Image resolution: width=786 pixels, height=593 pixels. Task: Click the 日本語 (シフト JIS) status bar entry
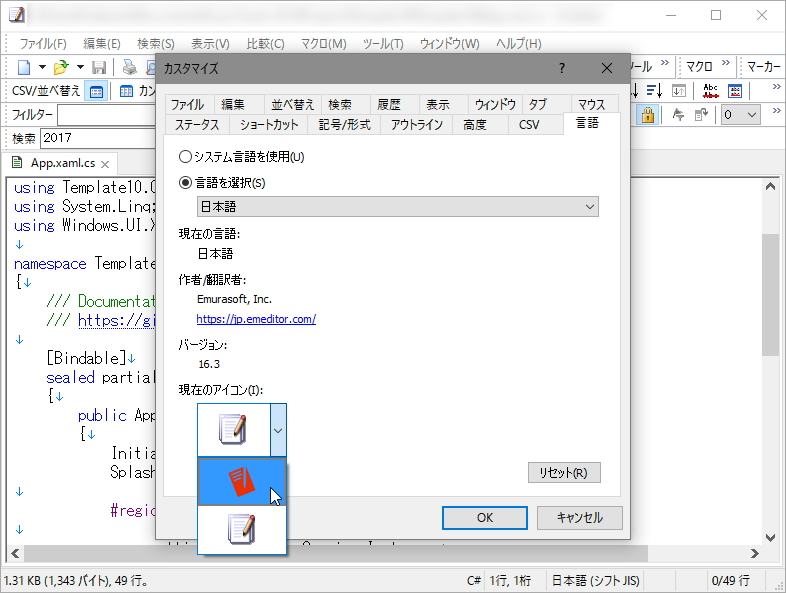point(596,581)
